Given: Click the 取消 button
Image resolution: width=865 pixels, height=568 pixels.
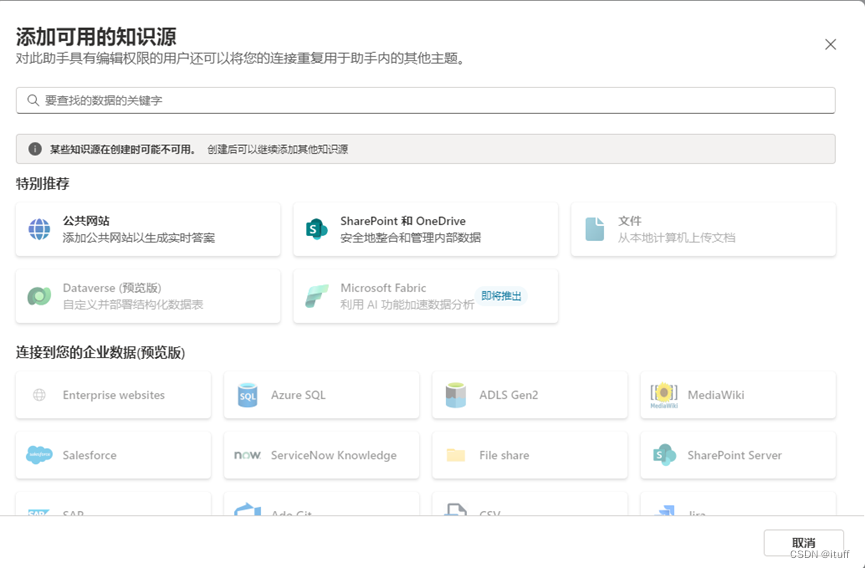Looking at the screenshot, I should (x=804, y=543).
